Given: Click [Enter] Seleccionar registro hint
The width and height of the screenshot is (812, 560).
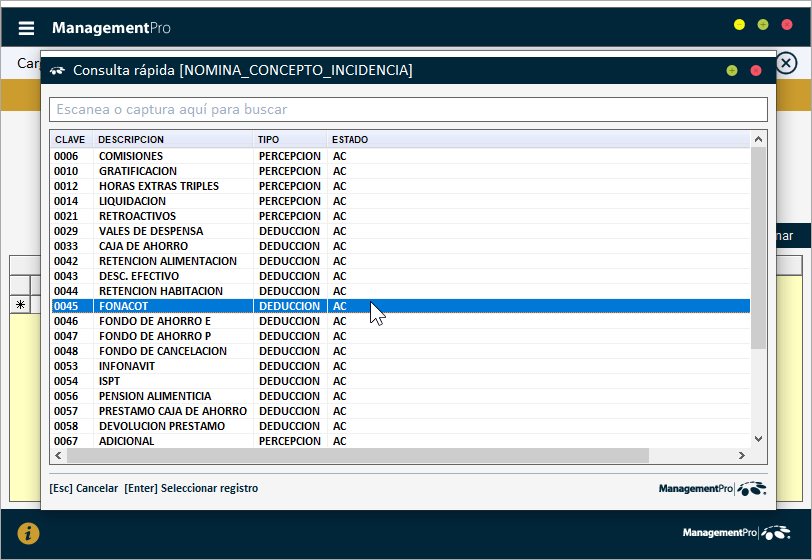Looking at the screenshot, I should (x=191, y=488).
